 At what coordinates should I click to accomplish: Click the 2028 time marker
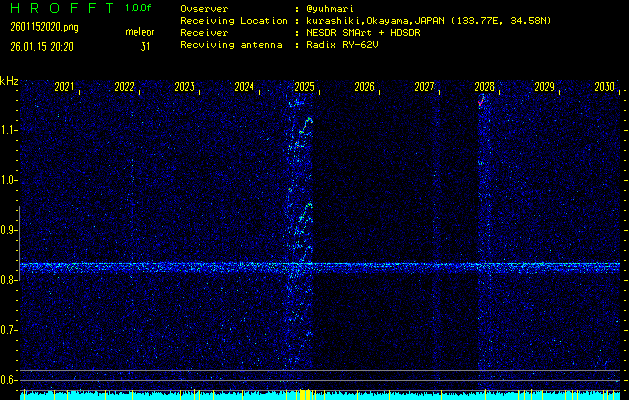pyautogui.click(x=484, y=87)
